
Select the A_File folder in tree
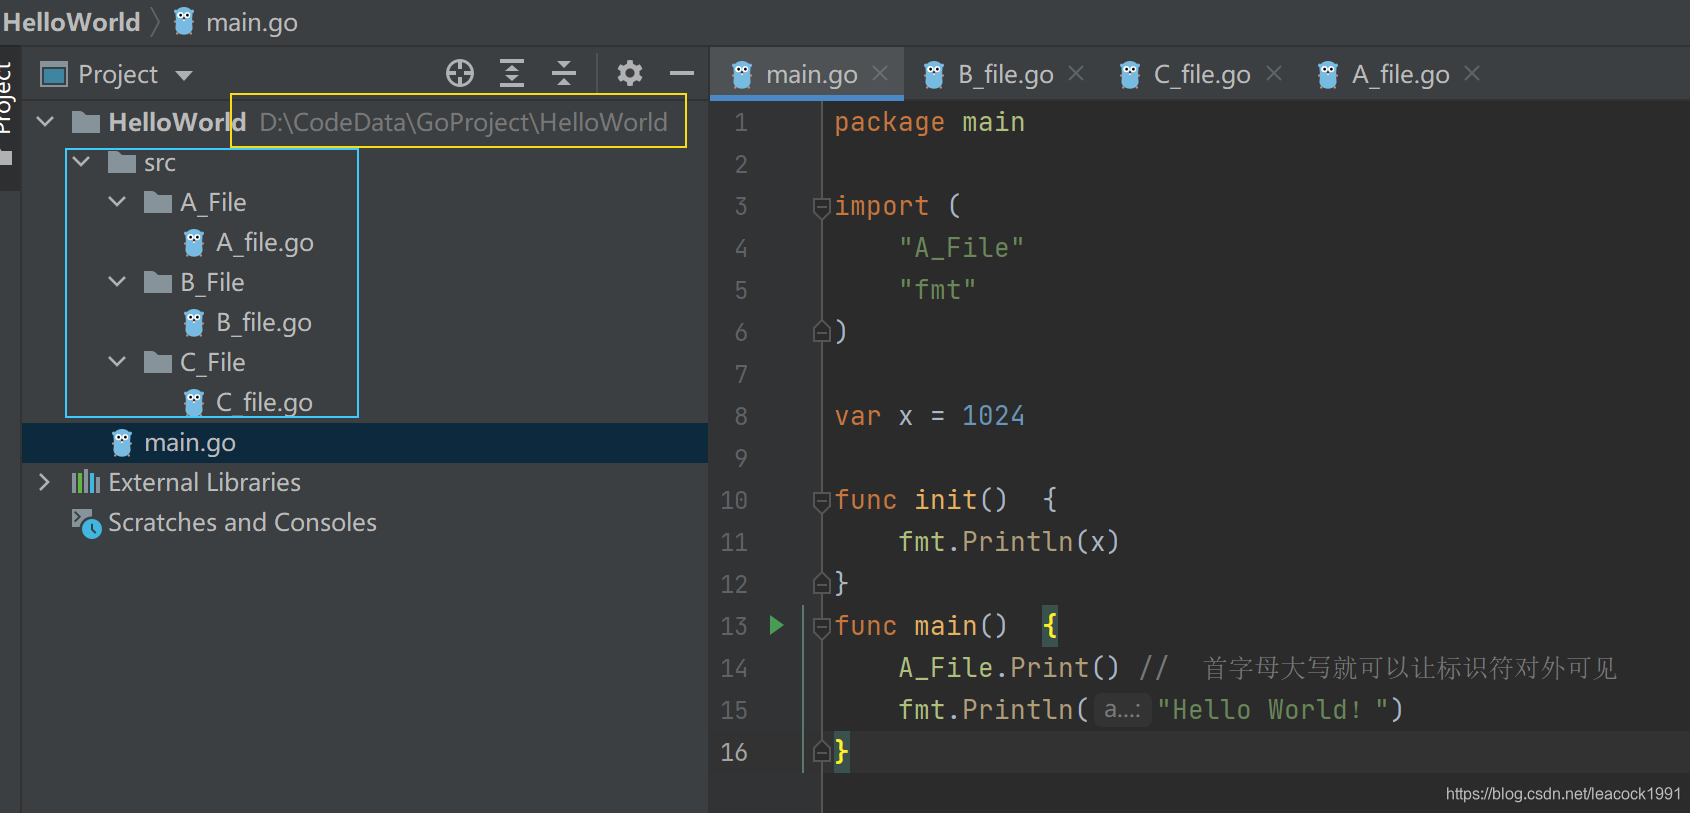[213, 202]
